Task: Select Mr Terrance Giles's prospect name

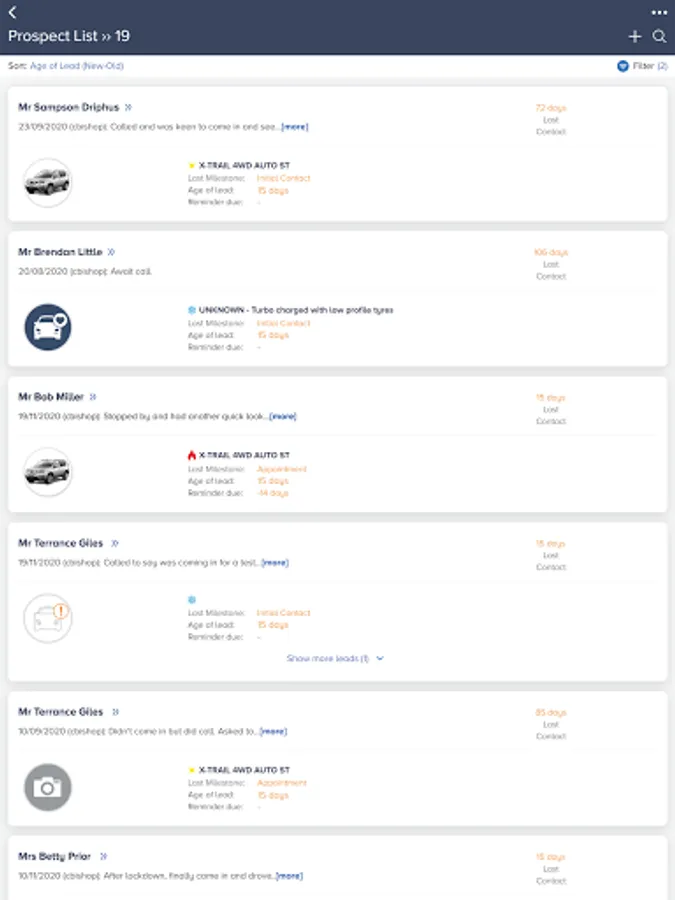Action: [x=63, y=542]
